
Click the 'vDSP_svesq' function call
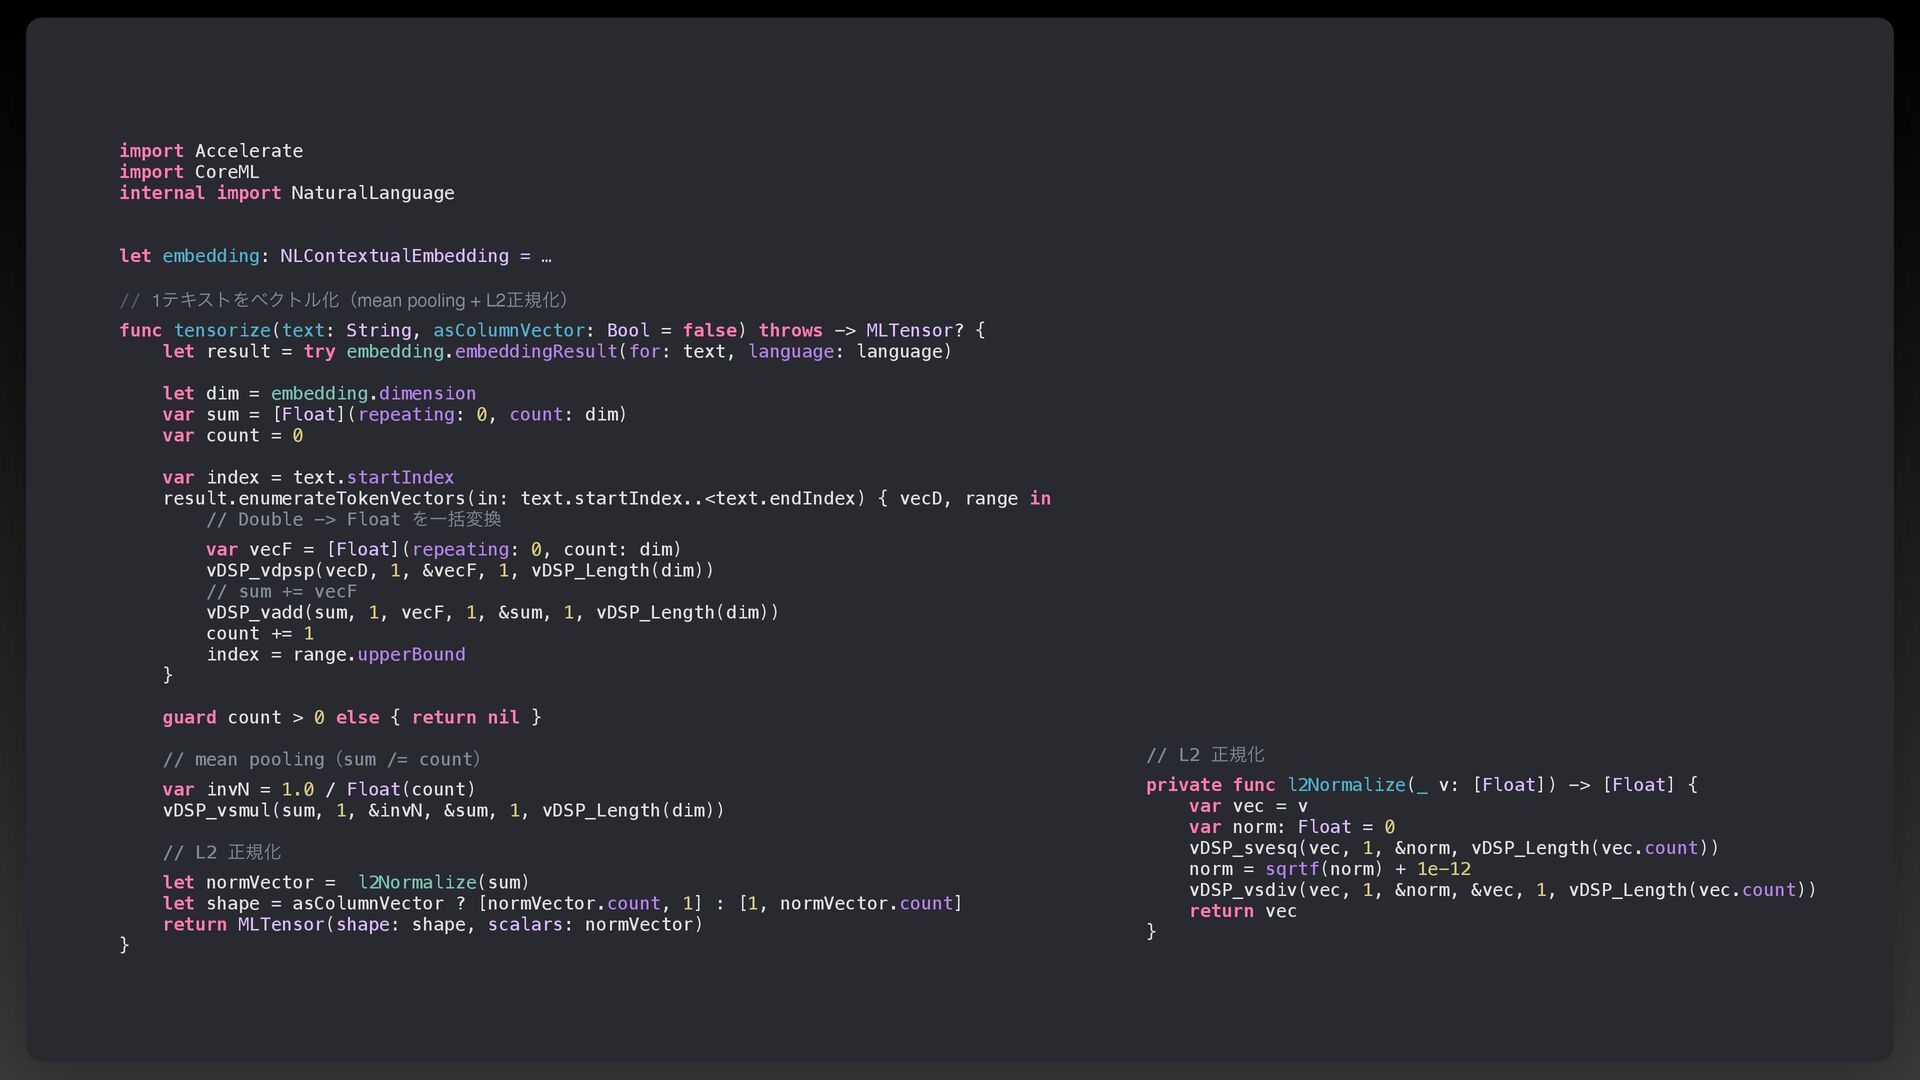tap(1243, 848)
